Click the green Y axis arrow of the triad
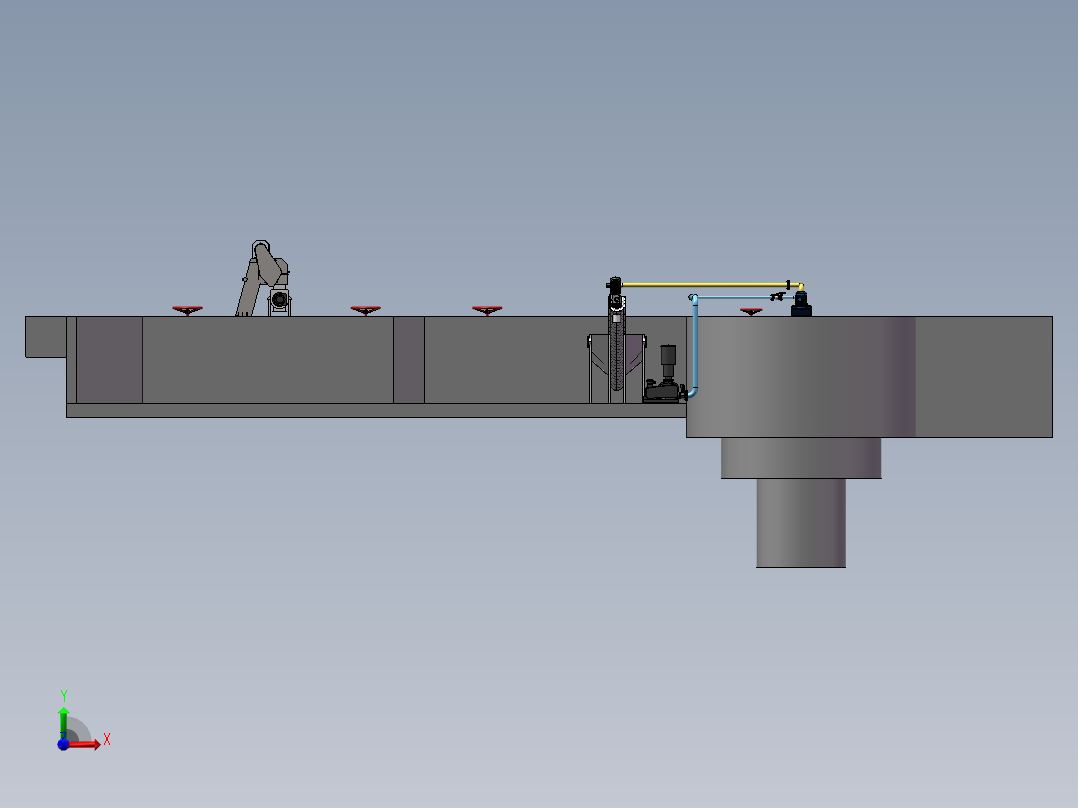Image resolution: width=1078 pixels, height=808 pixels. [x=63, y=721]
